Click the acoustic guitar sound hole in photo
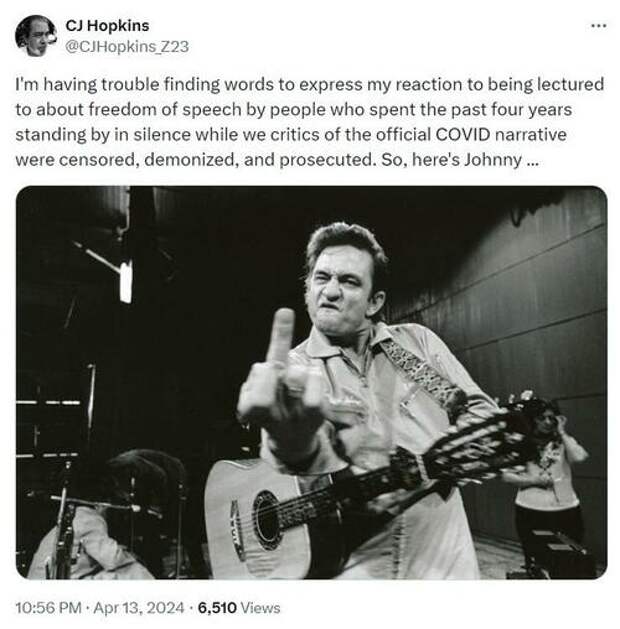620x629 pixels. point(265,520)
